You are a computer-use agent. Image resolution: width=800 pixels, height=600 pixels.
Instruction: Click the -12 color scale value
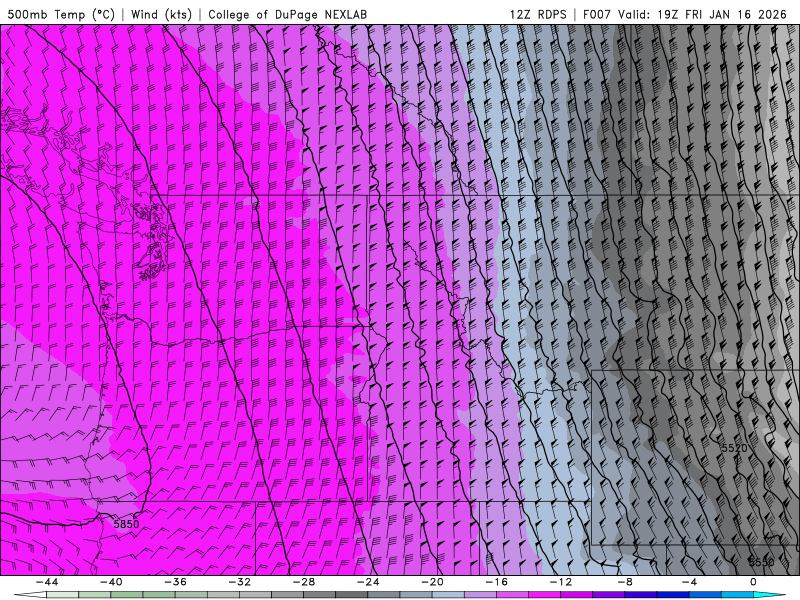(561, 582)
